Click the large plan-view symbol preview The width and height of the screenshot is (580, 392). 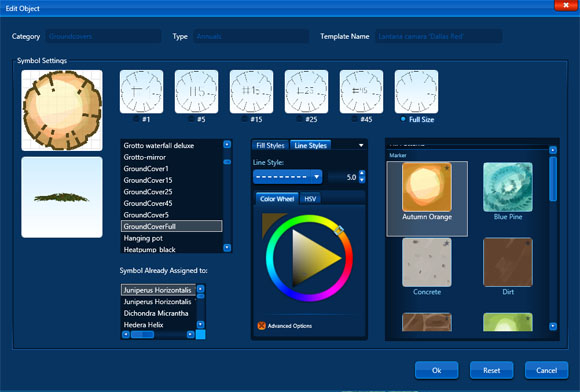point(62,111)
